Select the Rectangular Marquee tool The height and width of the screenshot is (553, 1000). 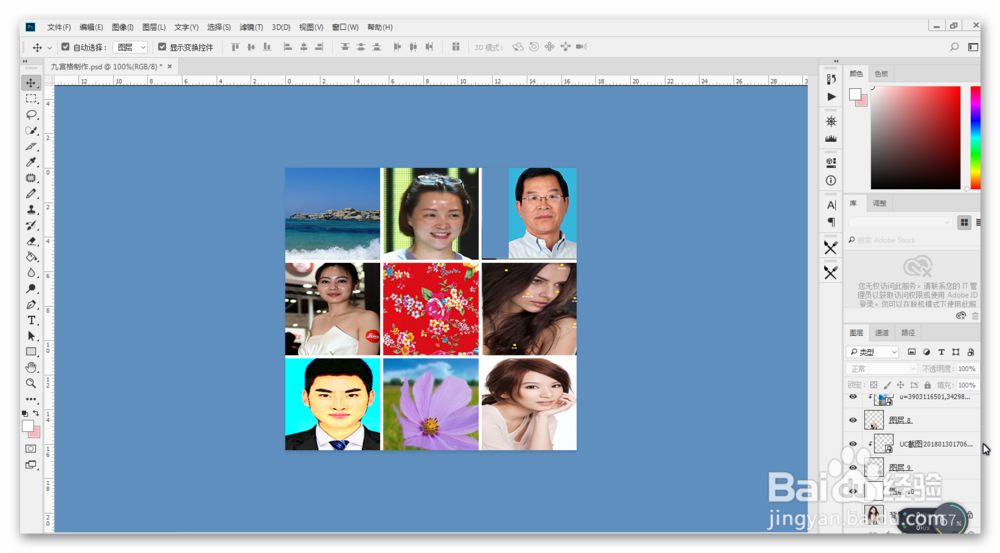click(31, 99)
